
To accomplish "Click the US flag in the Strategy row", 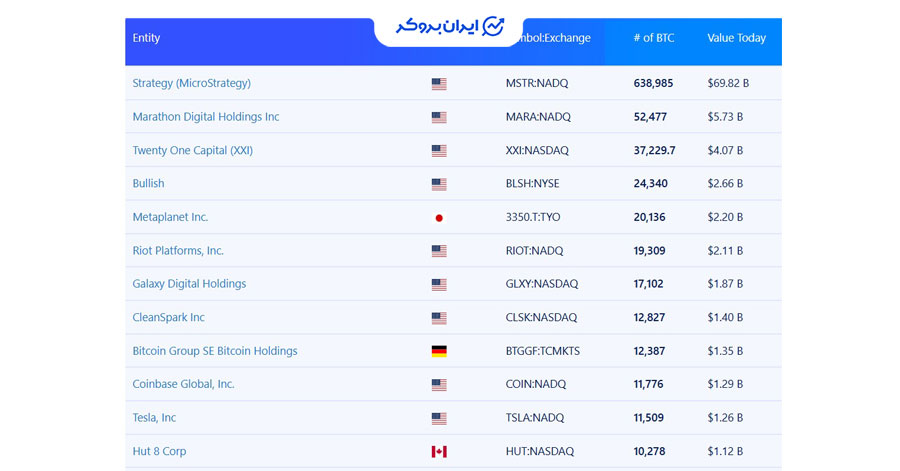I will (439, 84).
